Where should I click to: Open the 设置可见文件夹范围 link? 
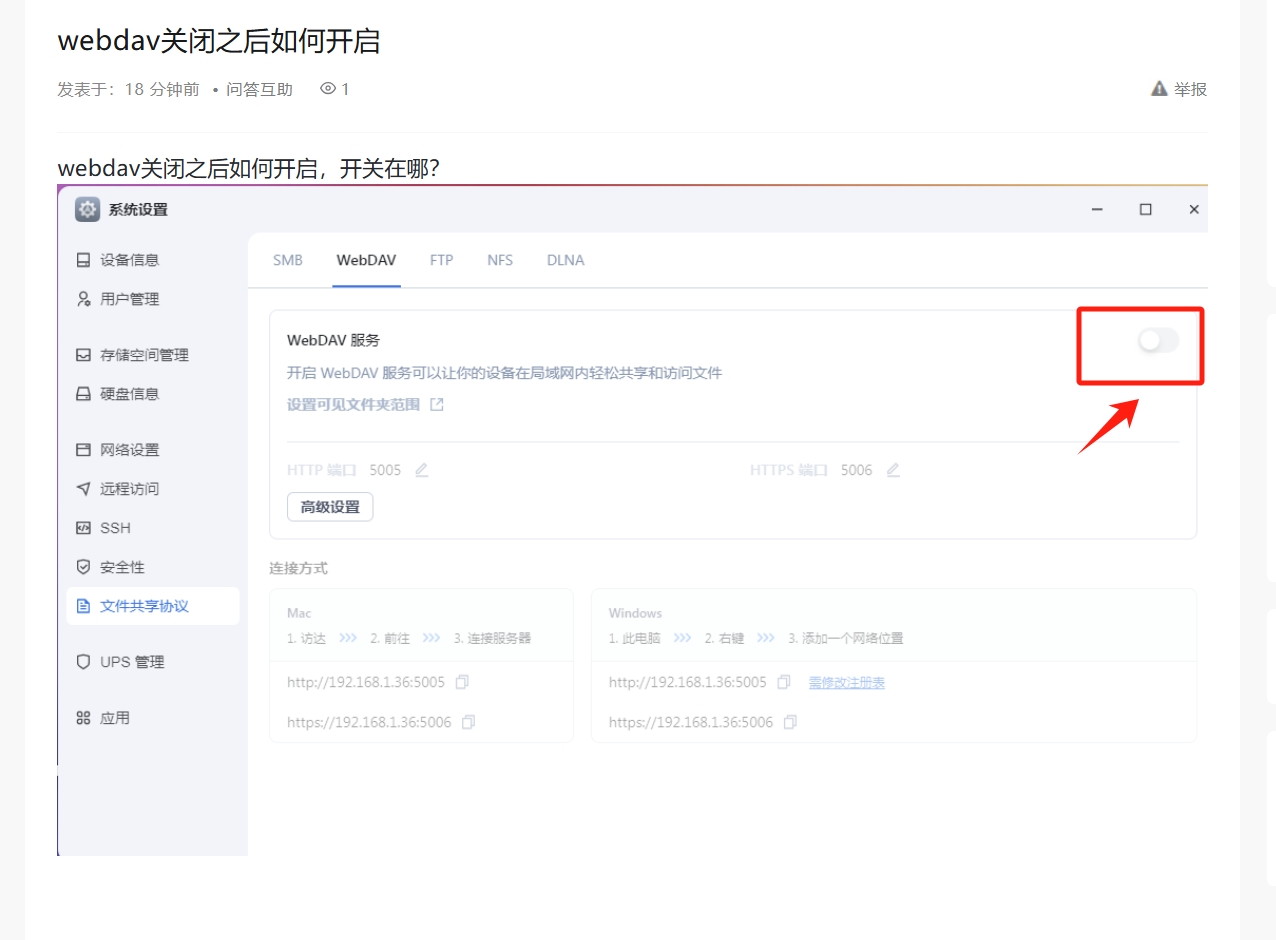(x=353, y=405)
